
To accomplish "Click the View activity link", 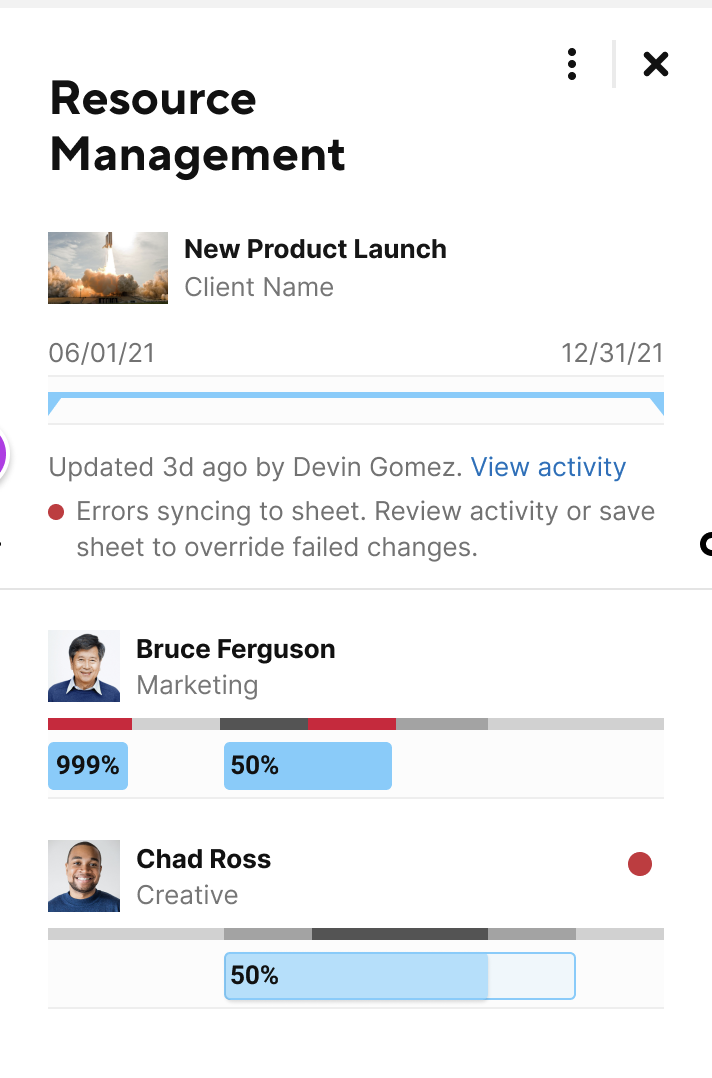I will point(548,467).
